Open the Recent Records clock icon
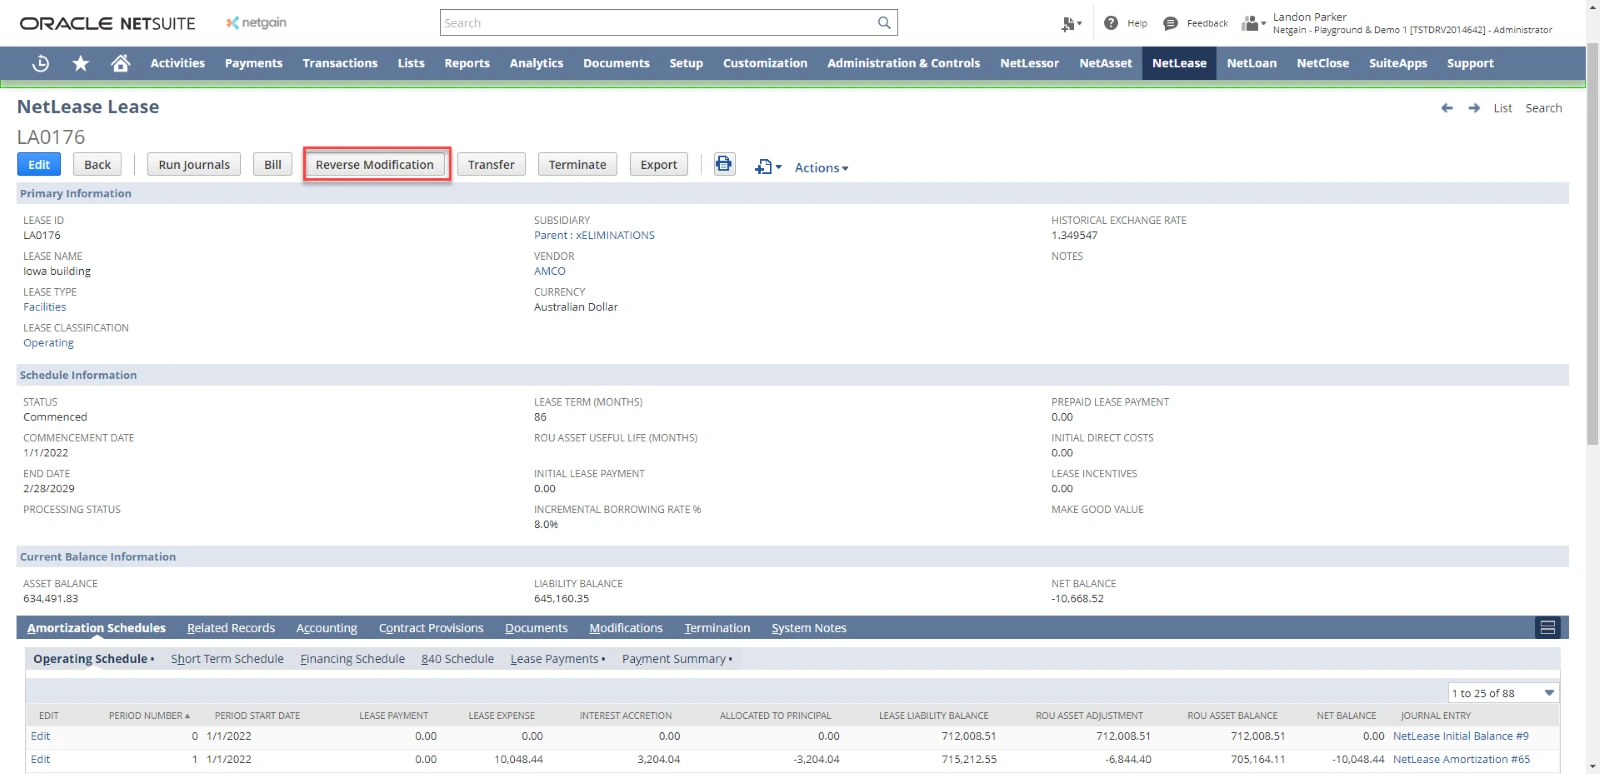This screenshot has height=774, width=1600. pos(41,63)
